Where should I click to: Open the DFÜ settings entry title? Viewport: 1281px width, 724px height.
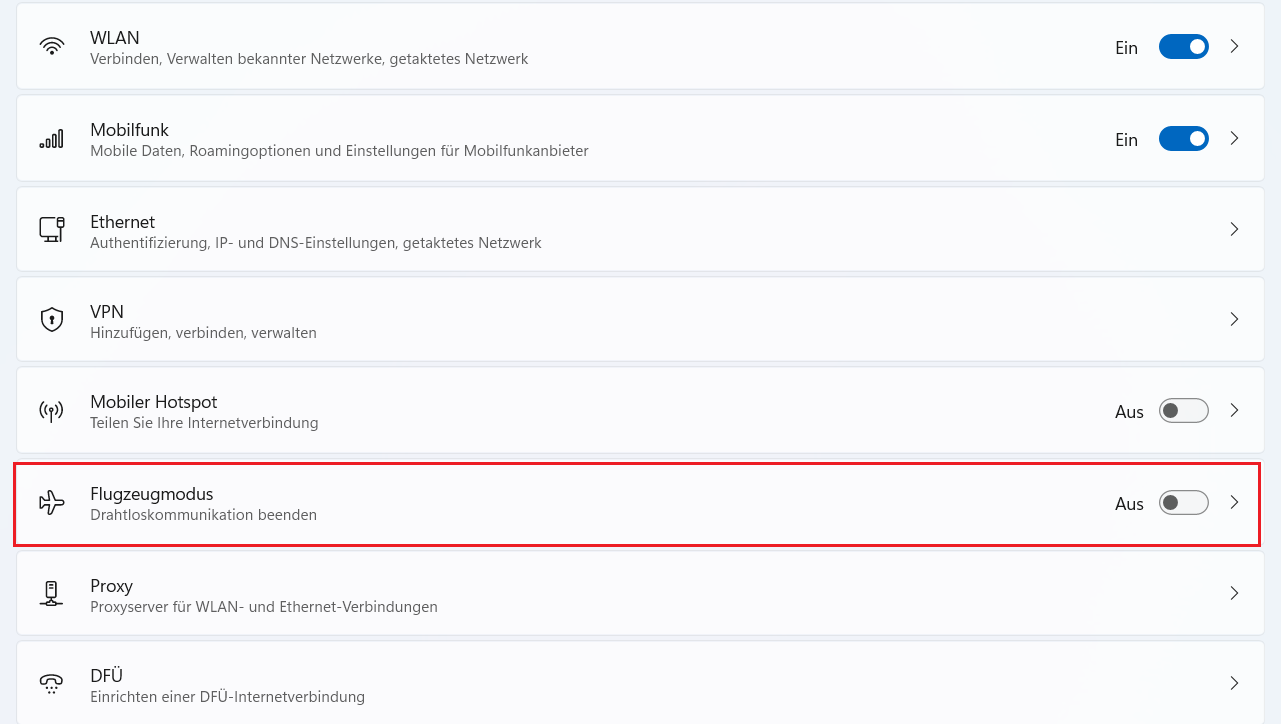click(x=106, y=676)
